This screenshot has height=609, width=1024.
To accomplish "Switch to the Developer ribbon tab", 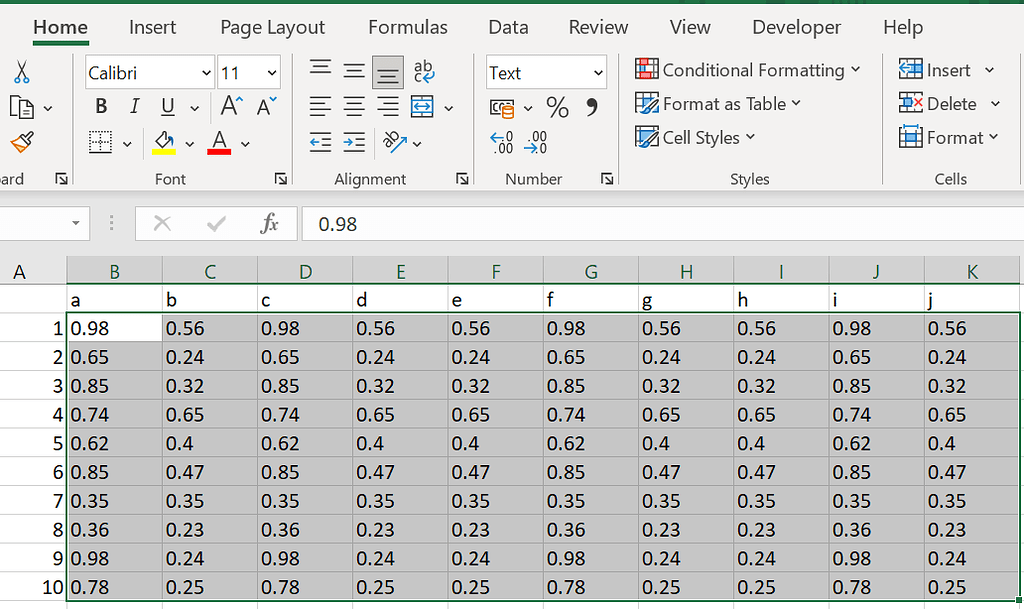I will coord(796,27).
